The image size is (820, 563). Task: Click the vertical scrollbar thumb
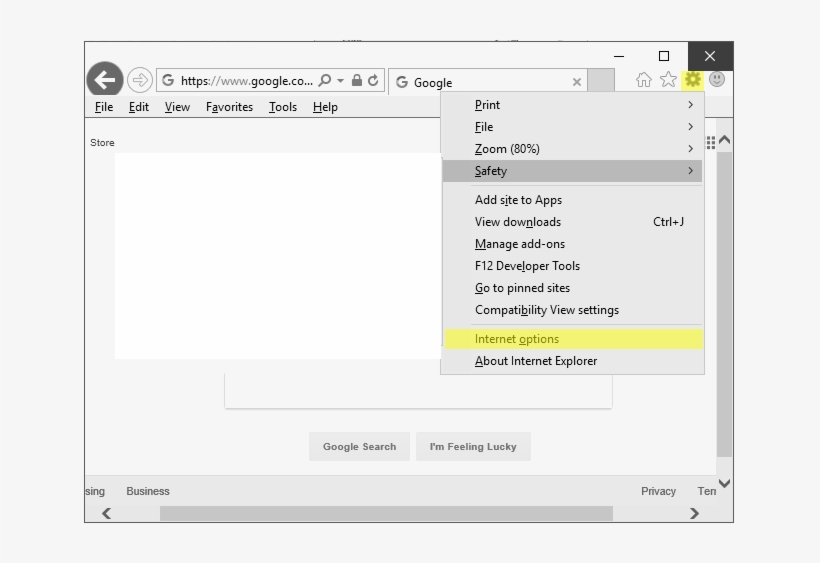pyautogui.click(x=724, y=305)
